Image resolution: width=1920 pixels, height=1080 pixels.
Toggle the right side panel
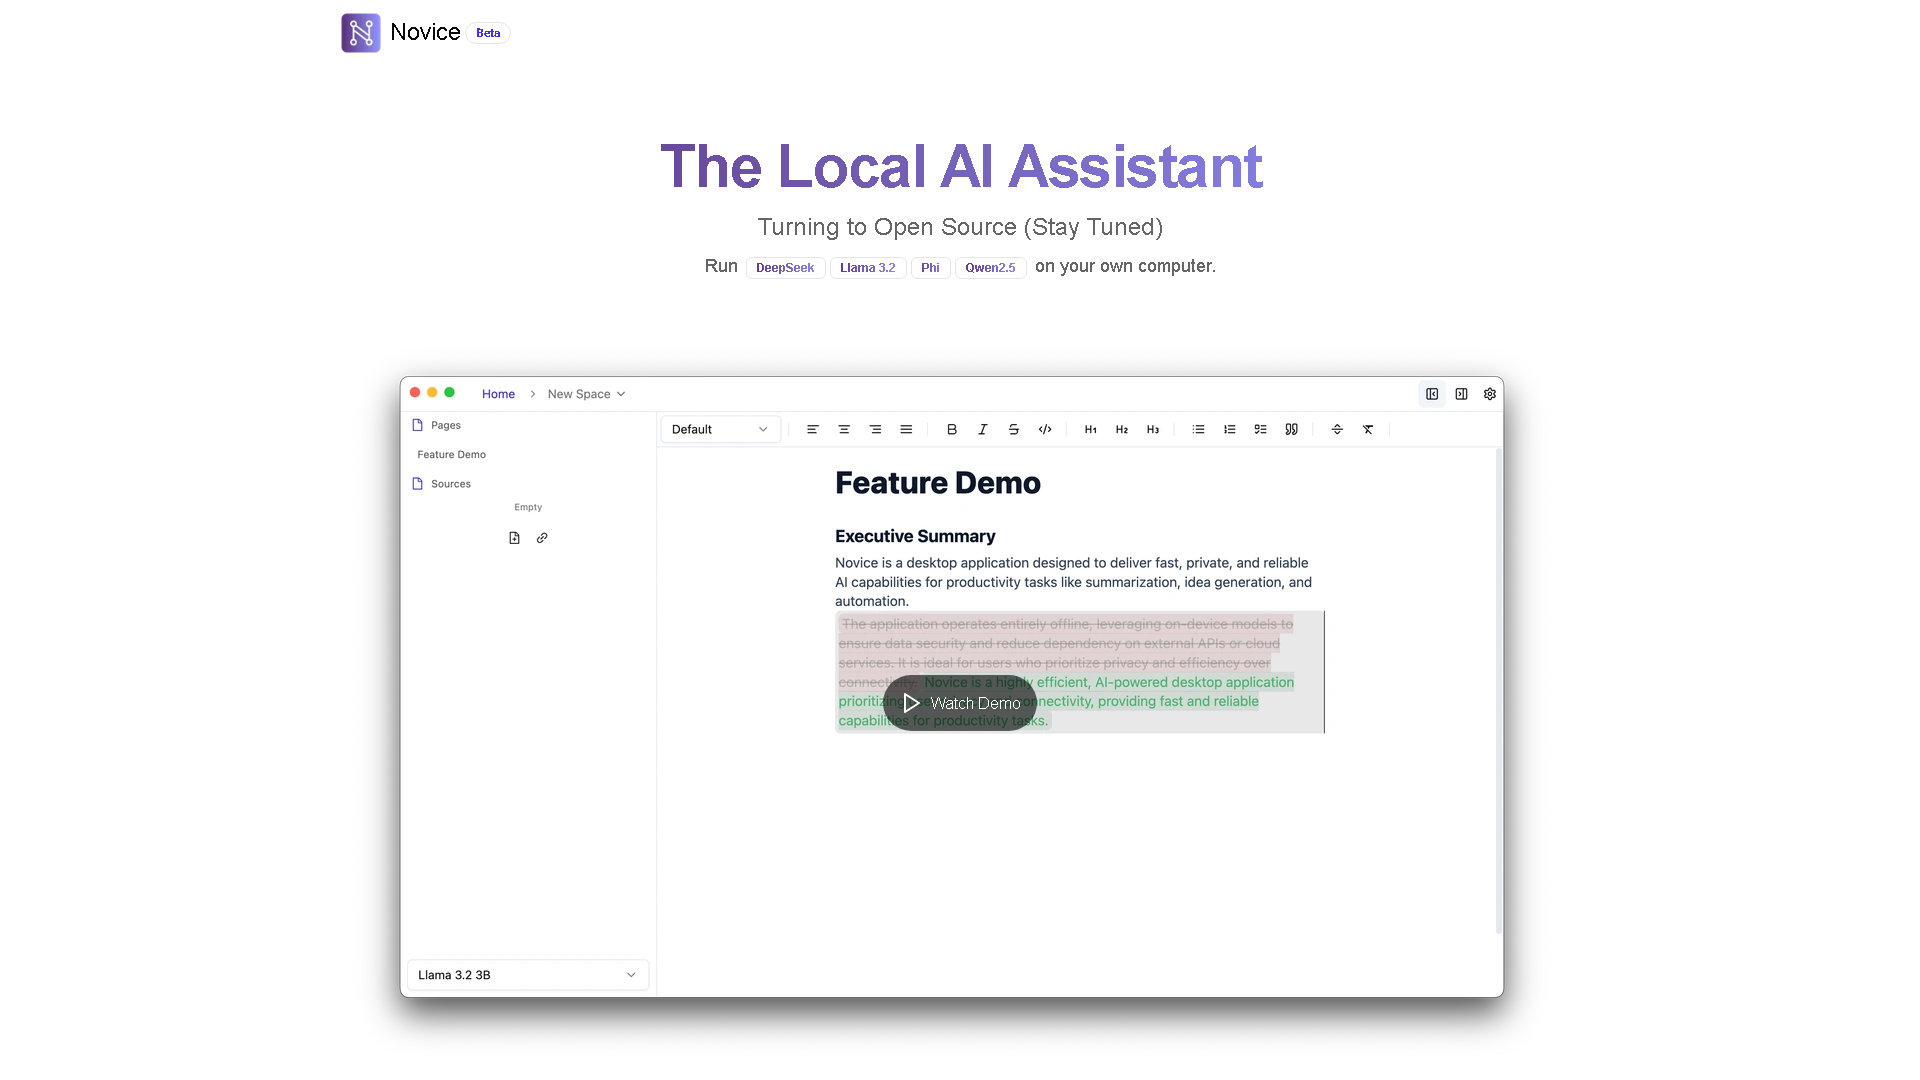click(1461, 393)
